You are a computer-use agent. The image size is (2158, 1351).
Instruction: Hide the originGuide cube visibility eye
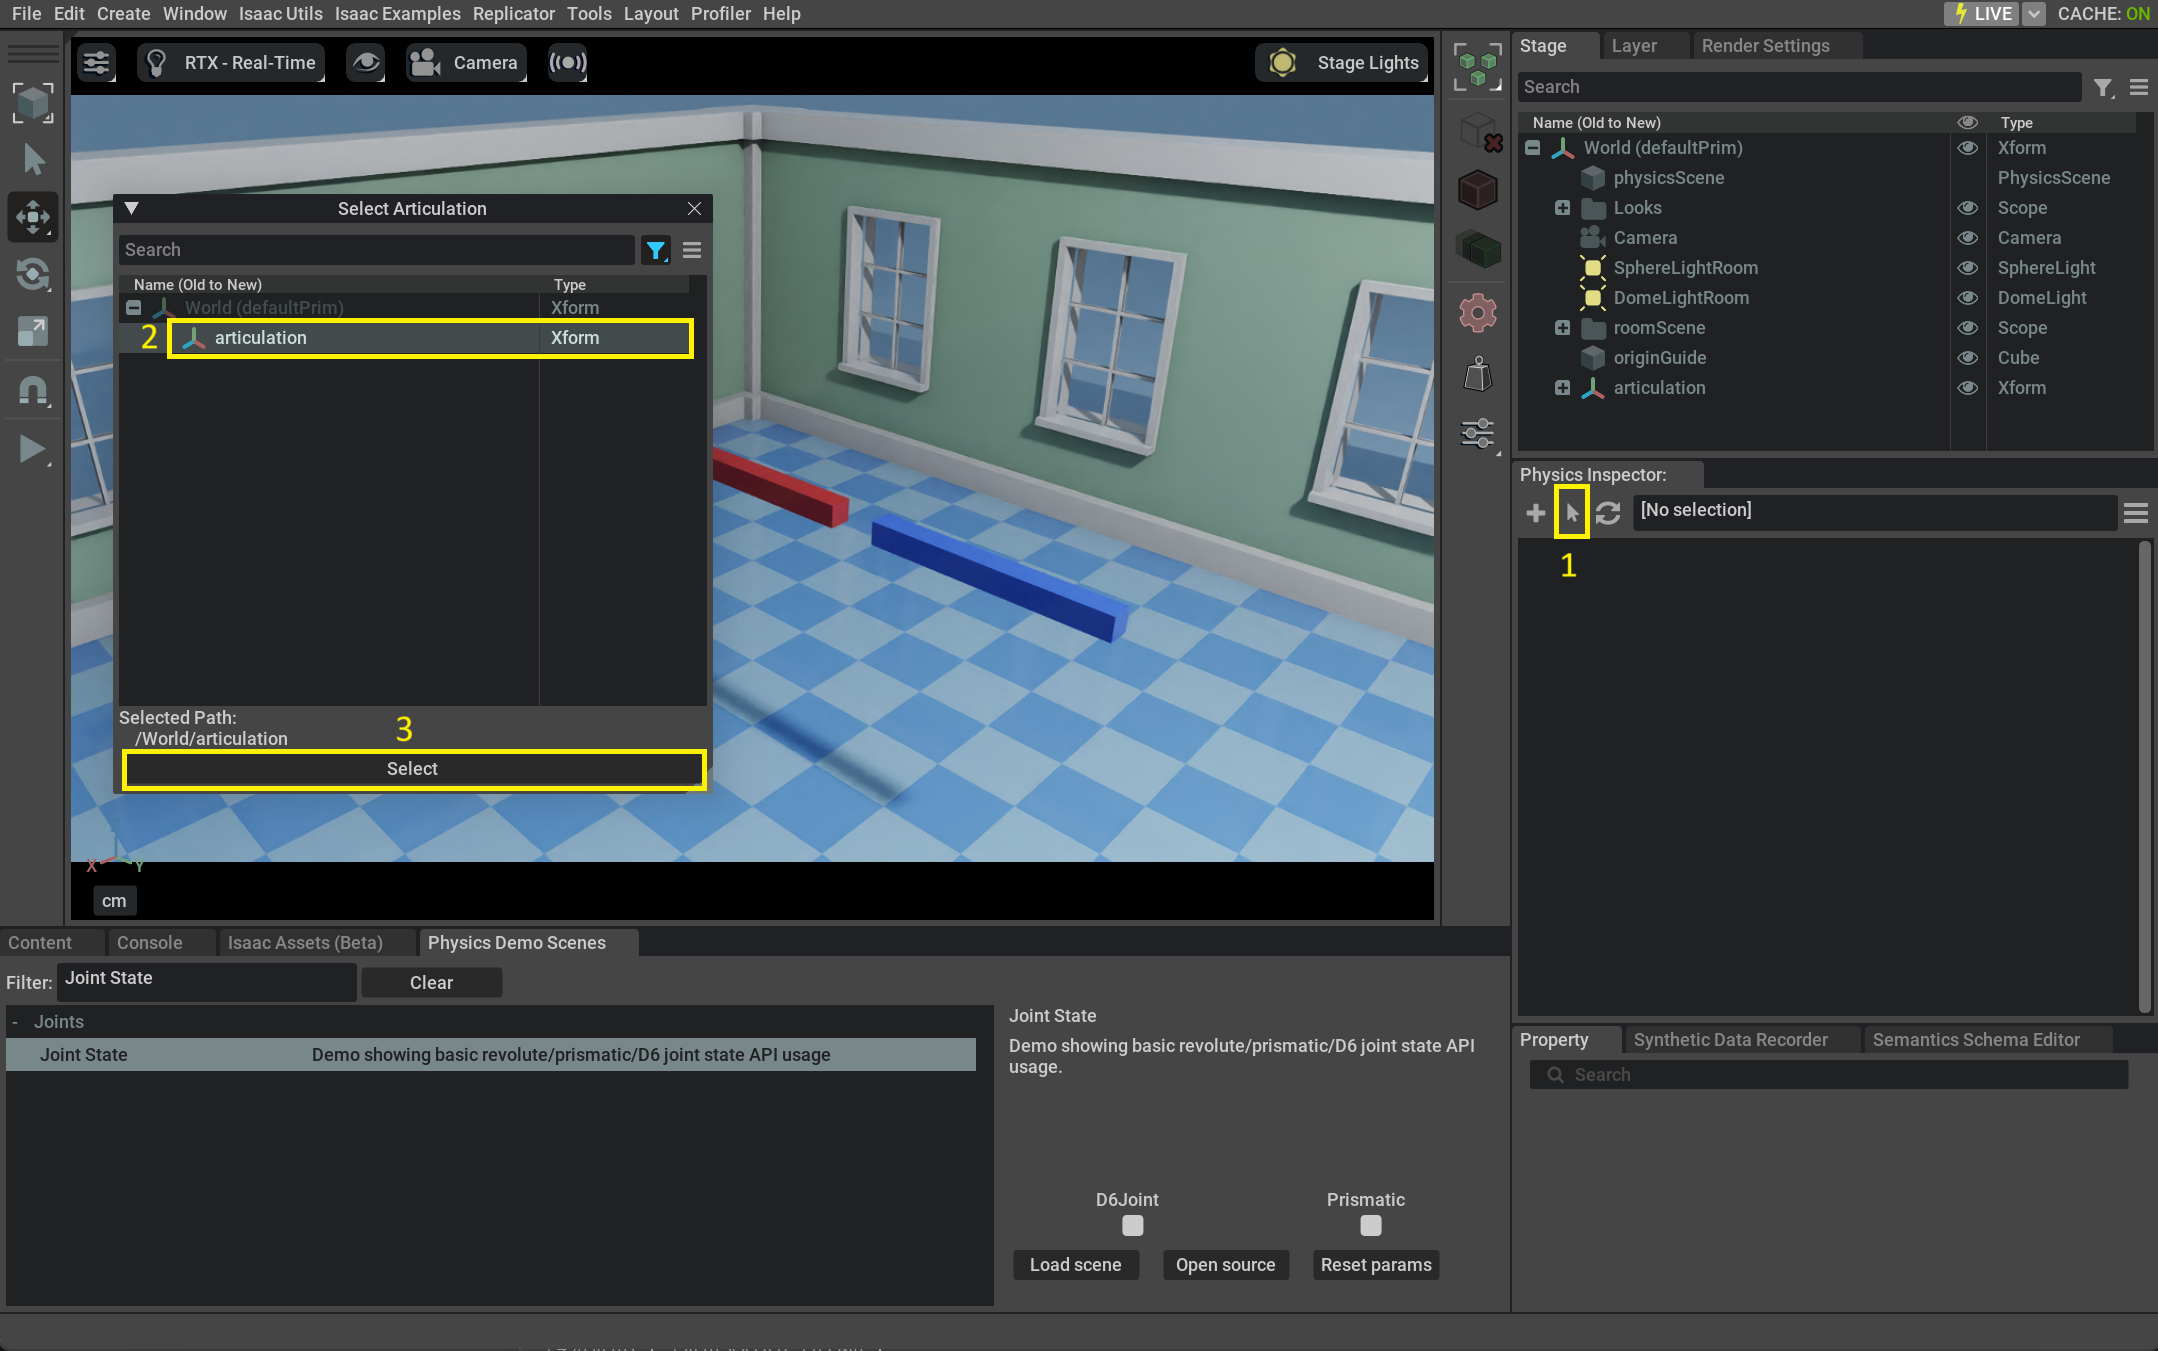pos(1967,358)
